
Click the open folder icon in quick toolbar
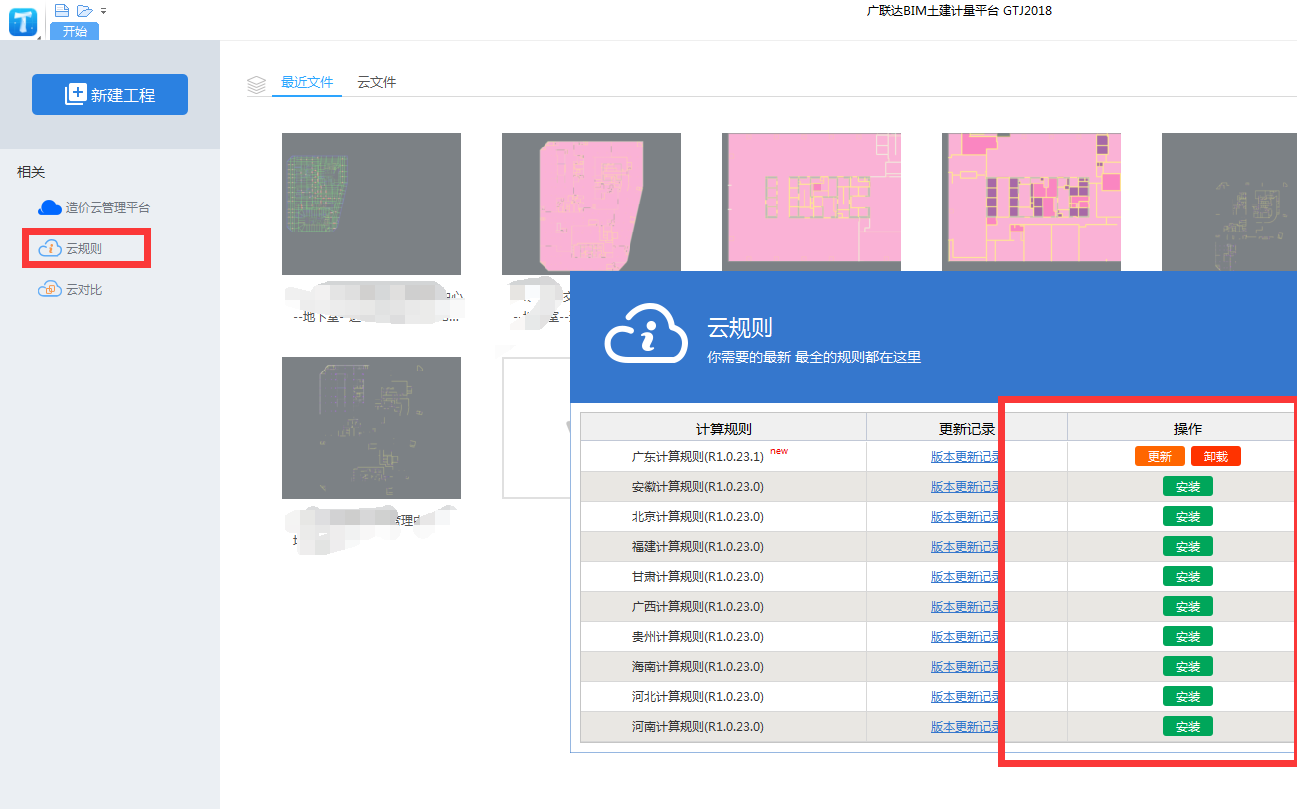tap(85, 10)
